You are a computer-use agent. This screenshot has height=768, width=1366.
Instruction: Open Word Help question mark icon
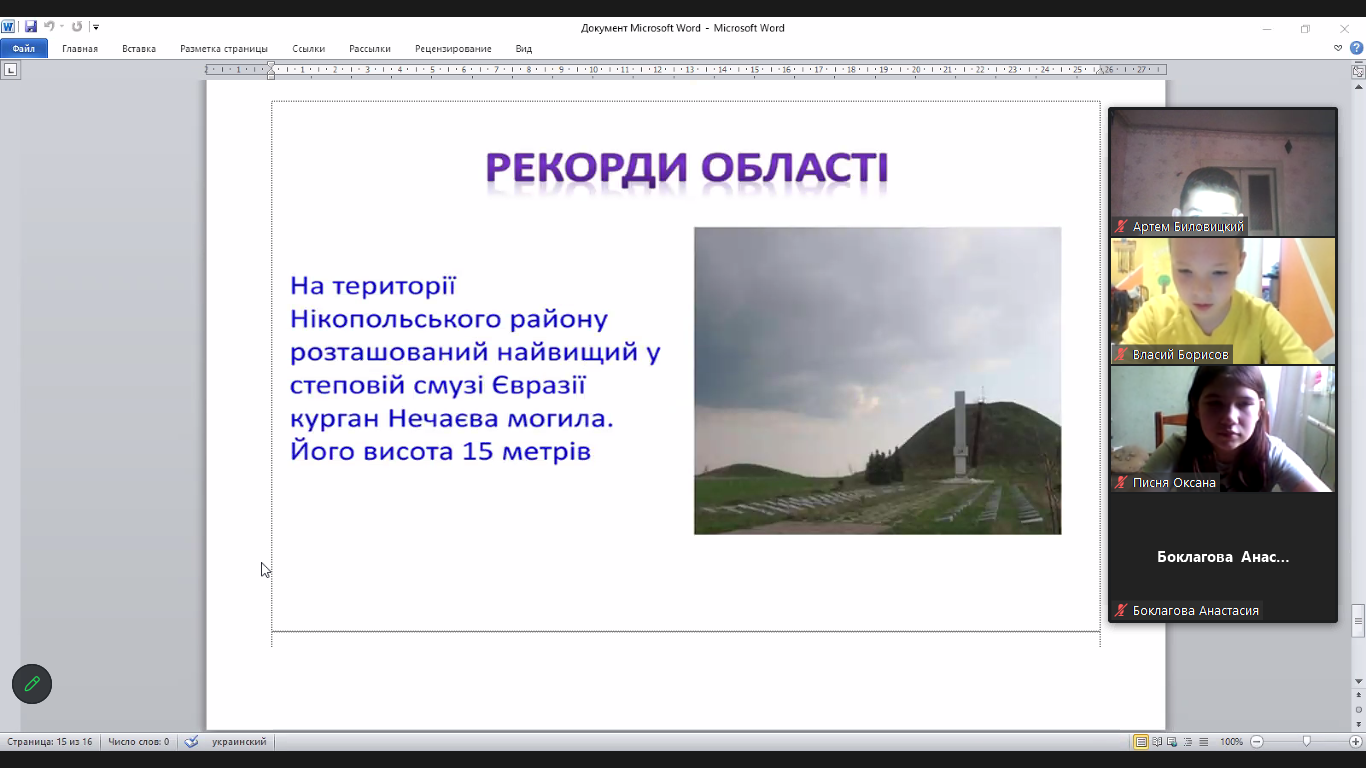pos(1356,48)
